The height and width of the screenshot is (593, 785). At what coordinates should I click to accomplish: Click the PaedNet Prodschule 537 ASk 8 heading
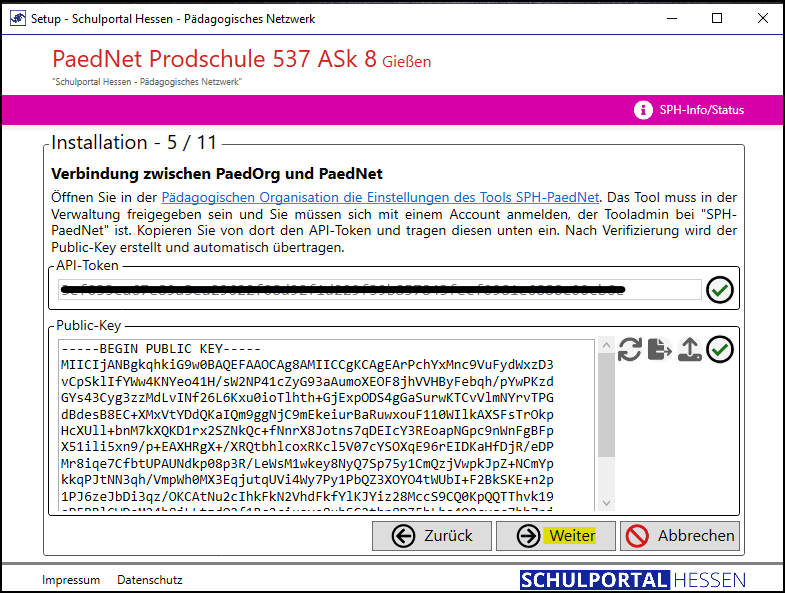point(214,59)
